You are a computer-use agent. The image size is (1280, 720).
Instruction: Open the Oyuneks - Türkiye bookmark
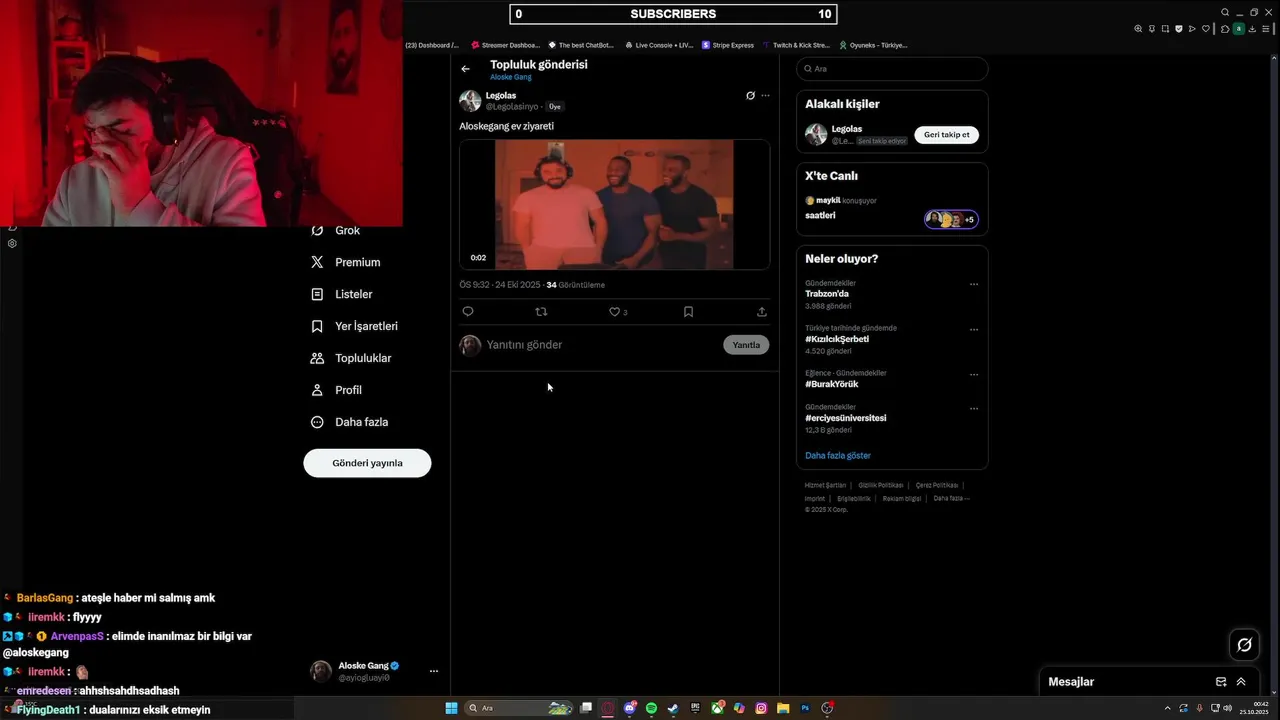coord(873,45)
